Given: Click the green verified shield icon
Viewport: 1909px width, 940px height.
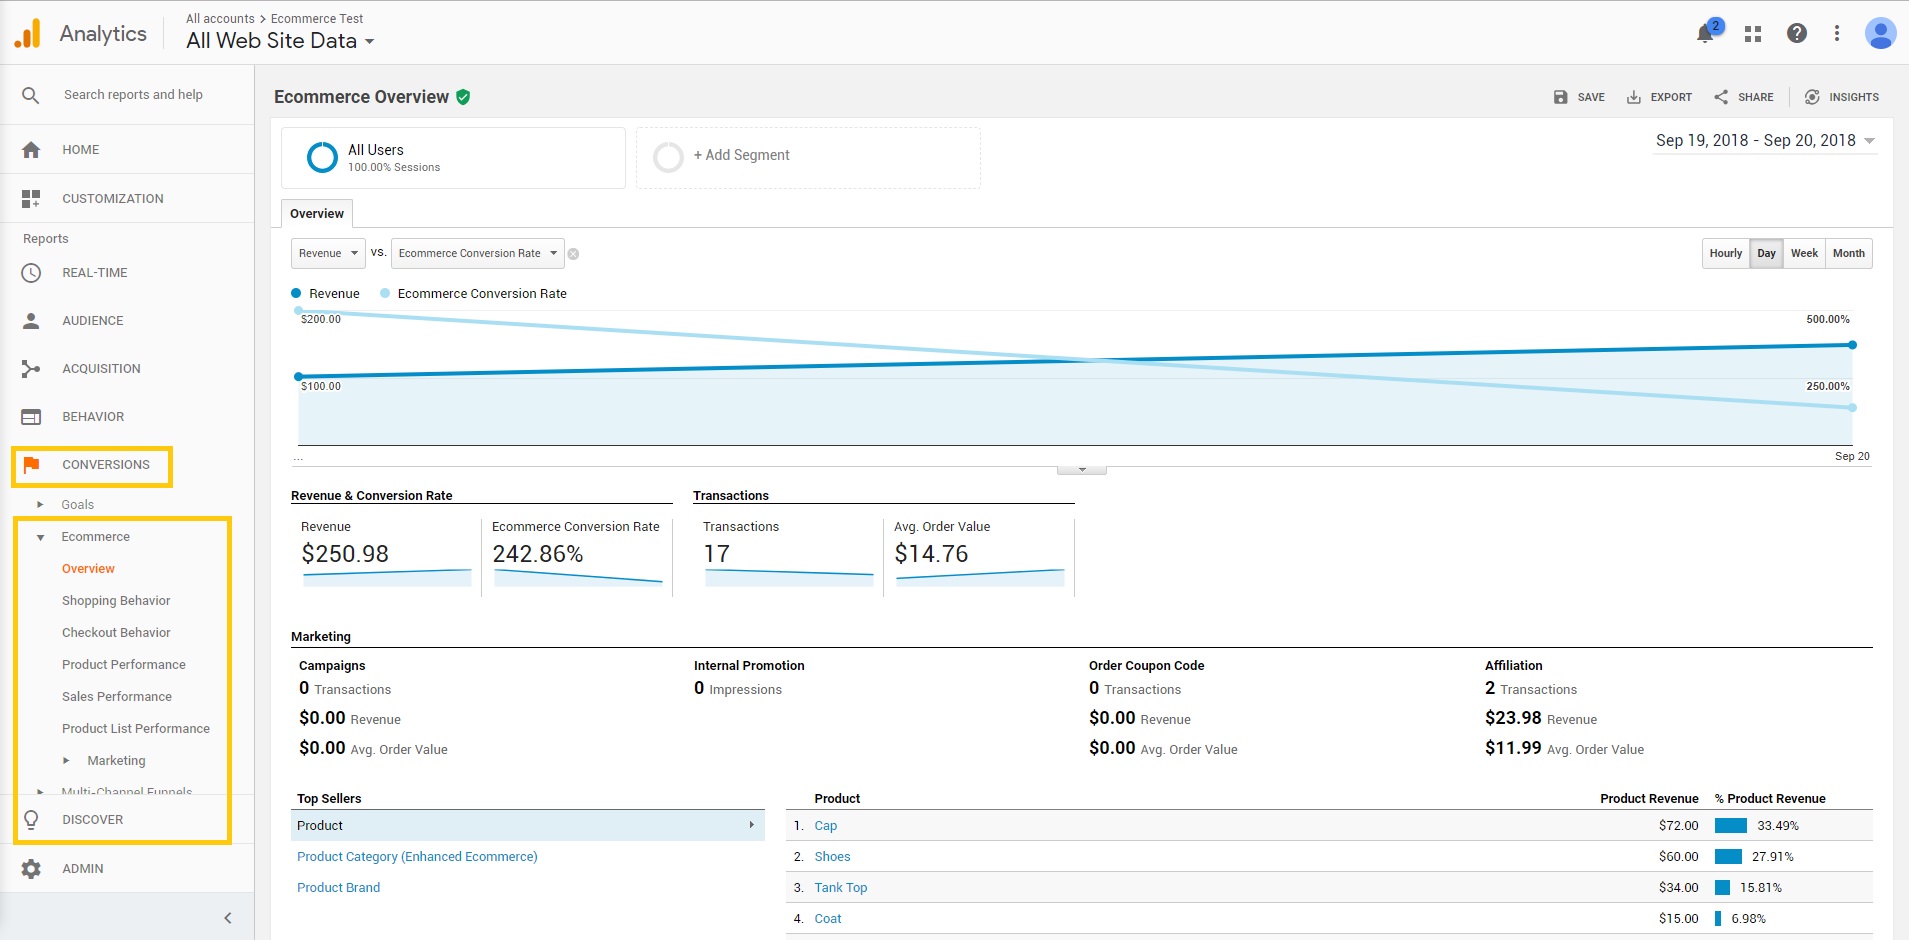Looking at the screenshot, I should point(463,97).
